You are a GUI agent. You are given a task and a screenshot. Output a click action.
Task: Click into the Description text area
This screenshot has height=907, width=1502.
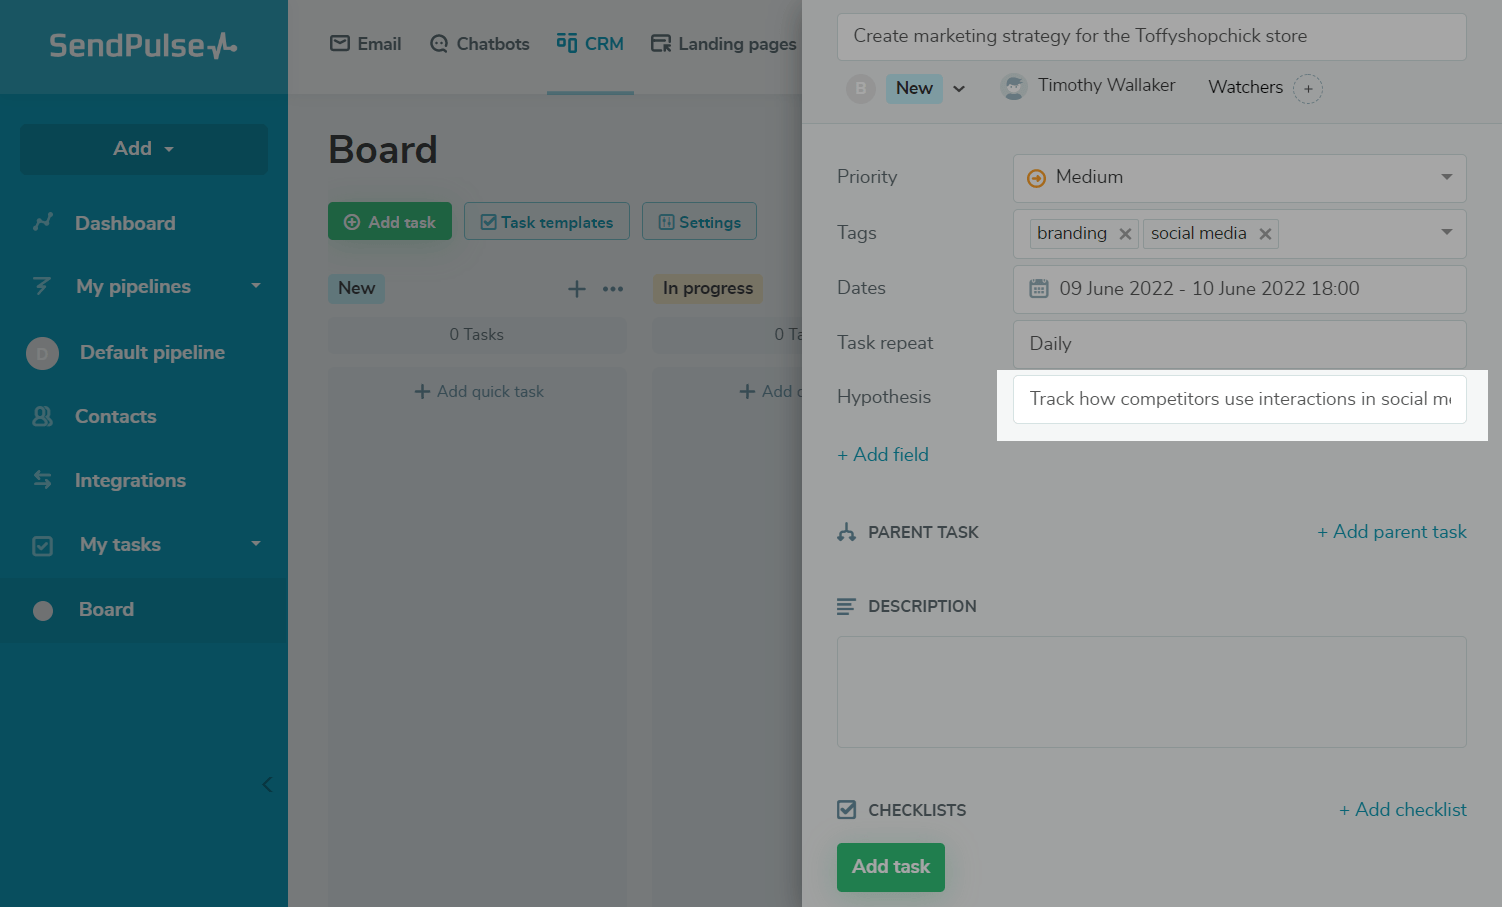[1151, 692]
